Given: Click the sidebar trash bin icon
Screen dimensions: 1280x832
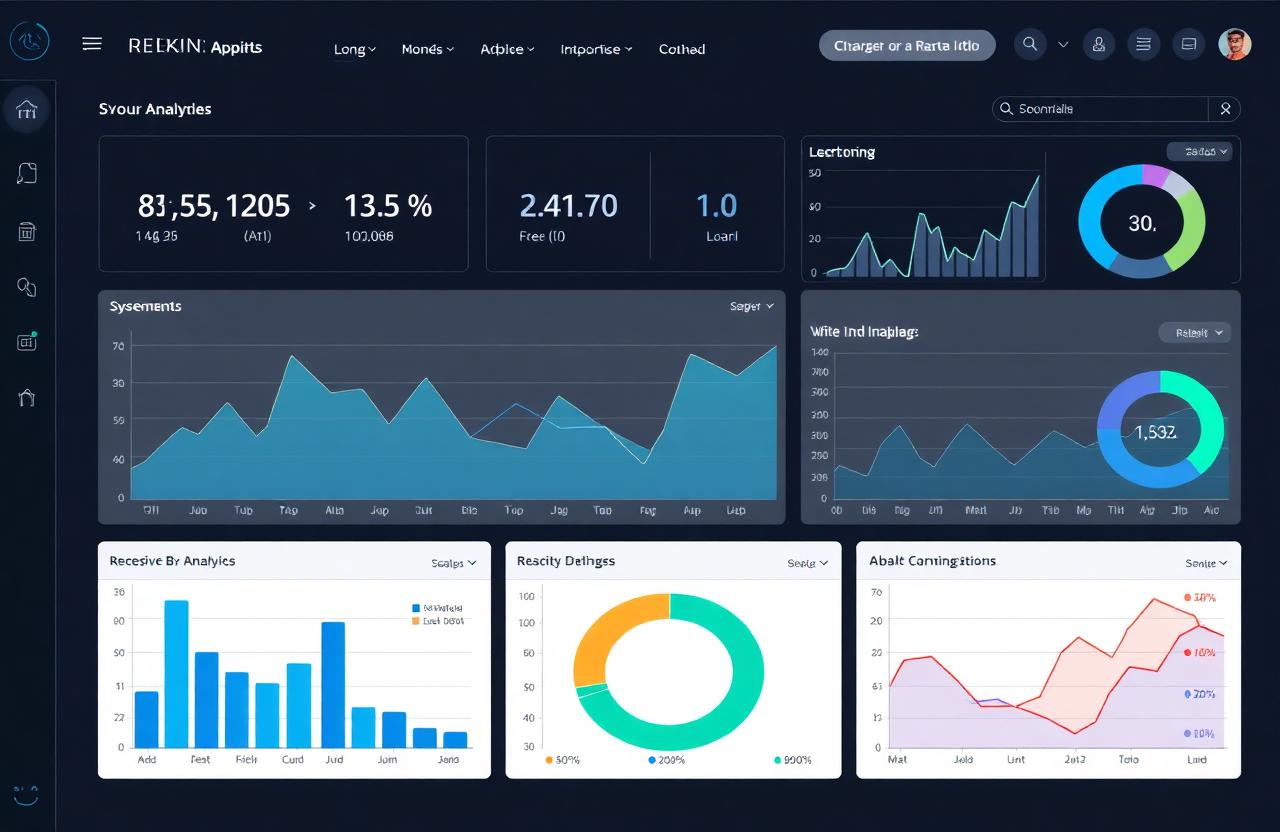Looking at the screenshot, I should click(27, 231).
